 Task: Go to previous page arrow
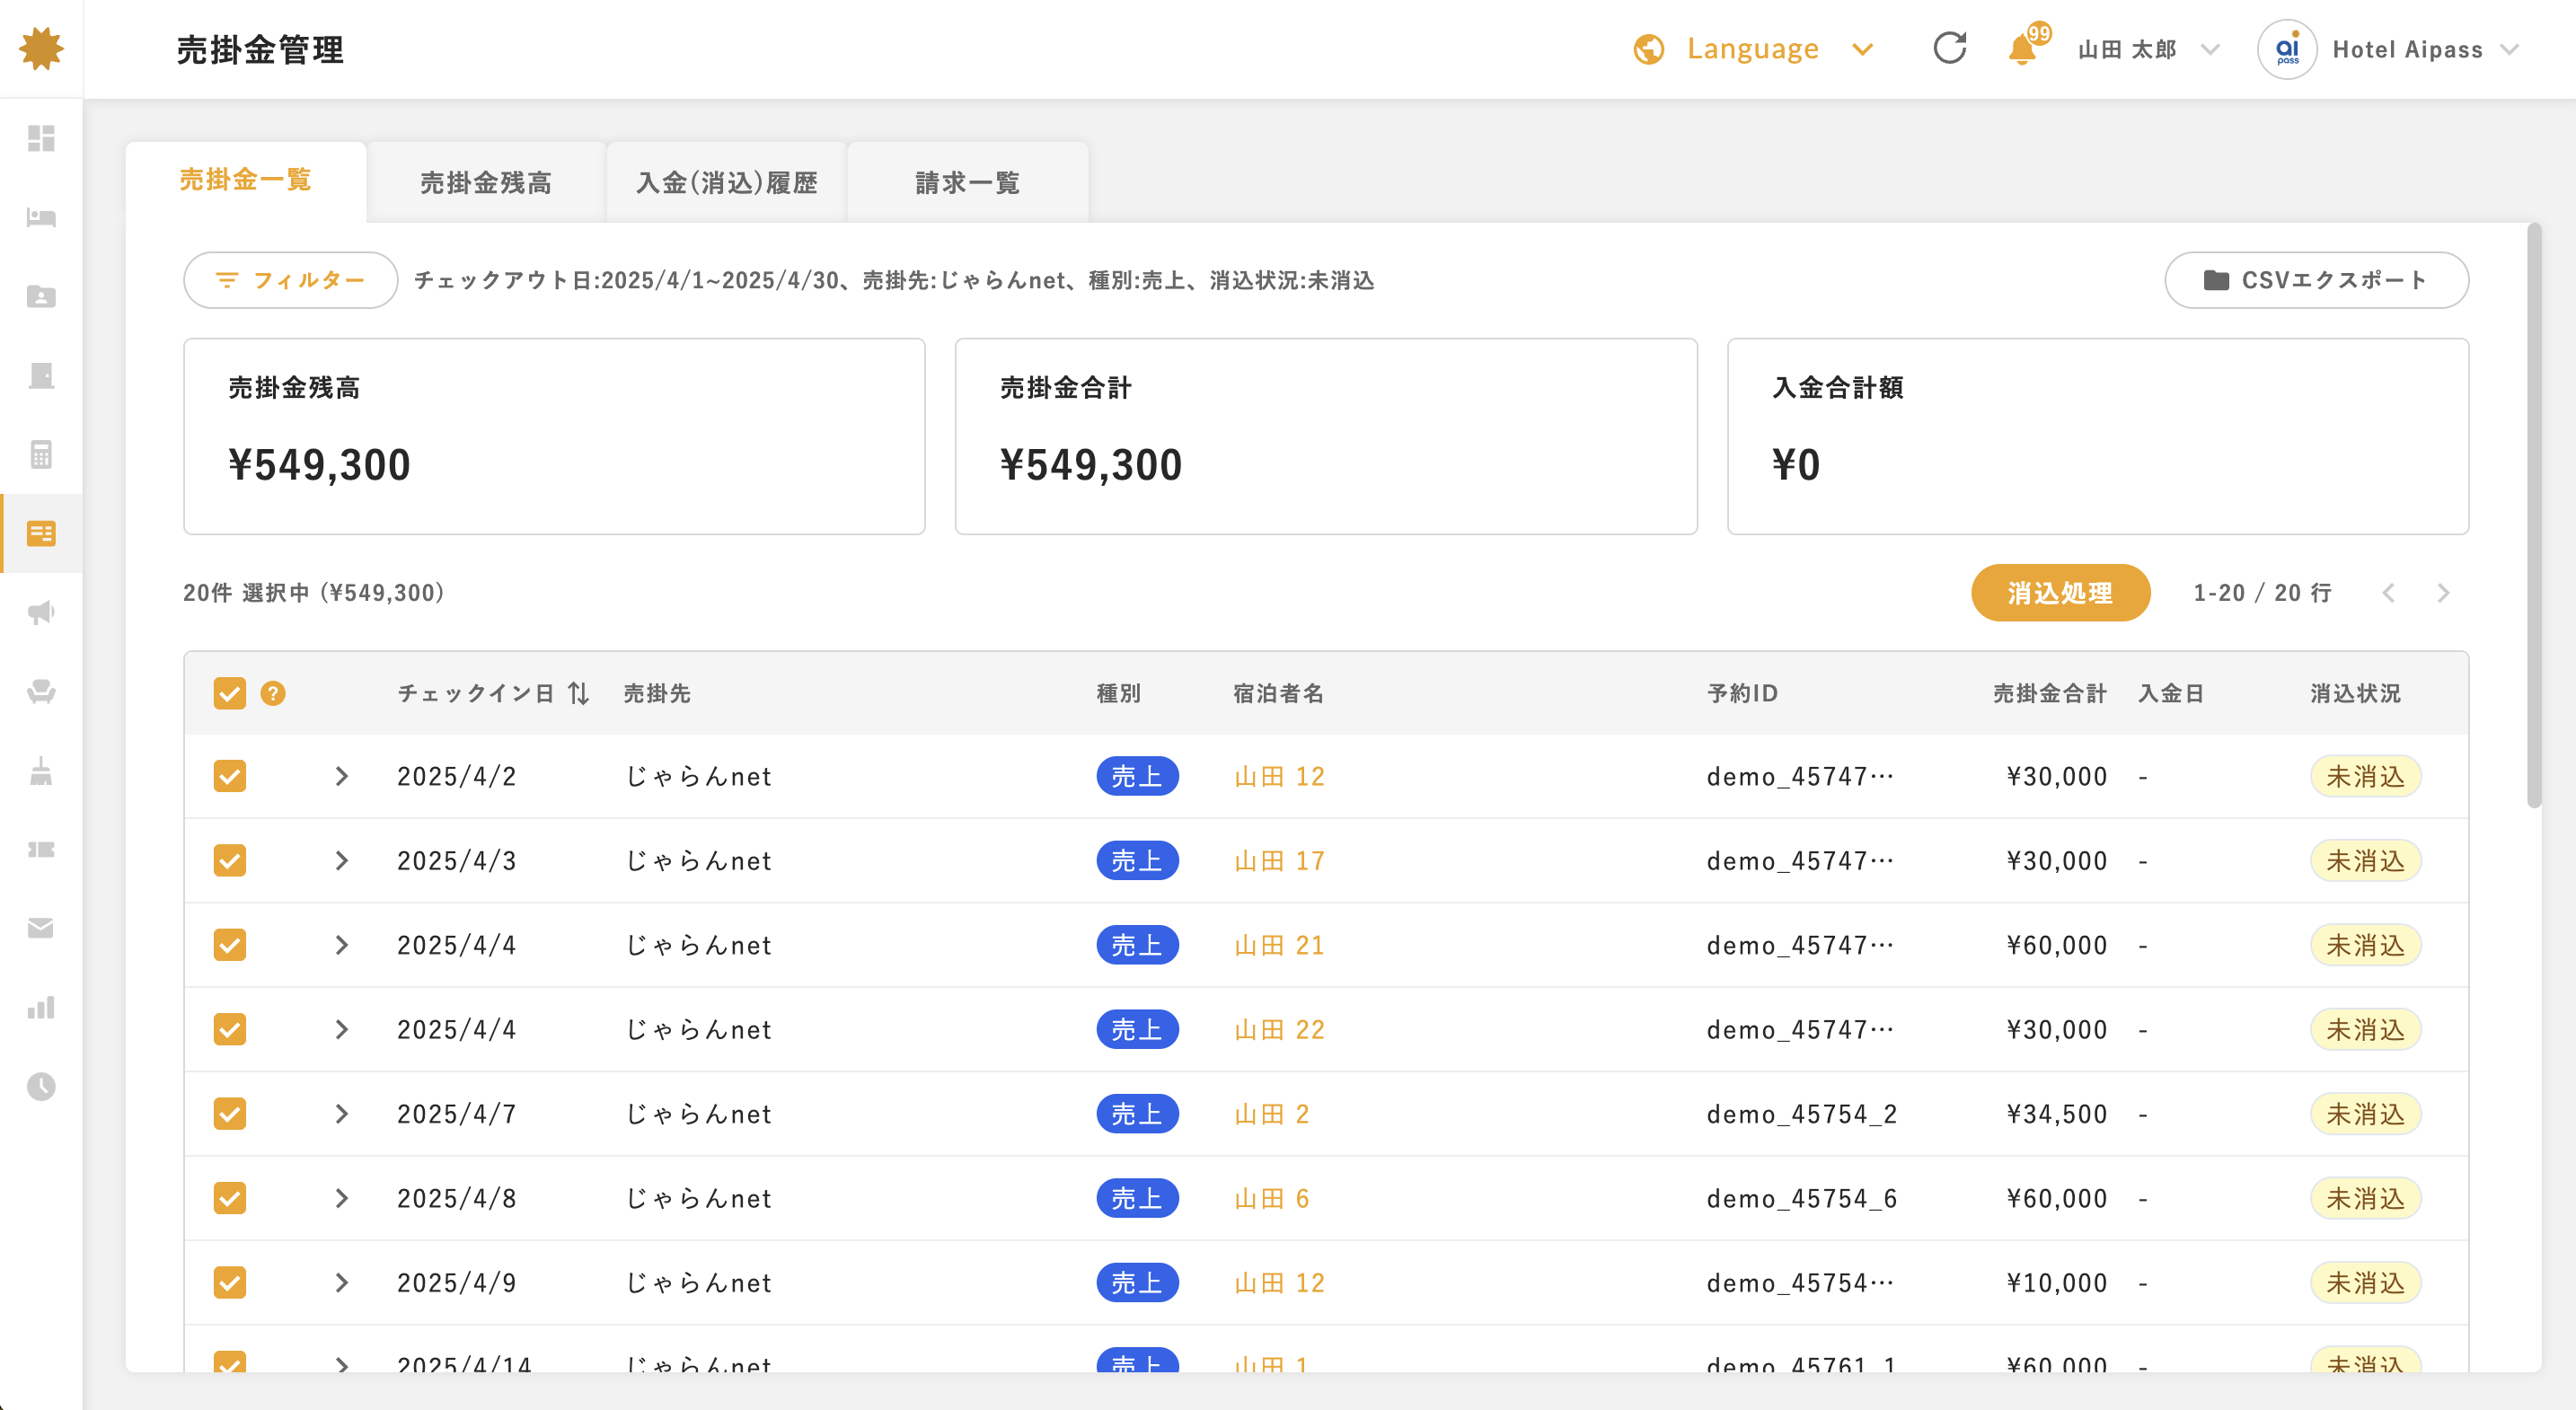[2389, 593]
